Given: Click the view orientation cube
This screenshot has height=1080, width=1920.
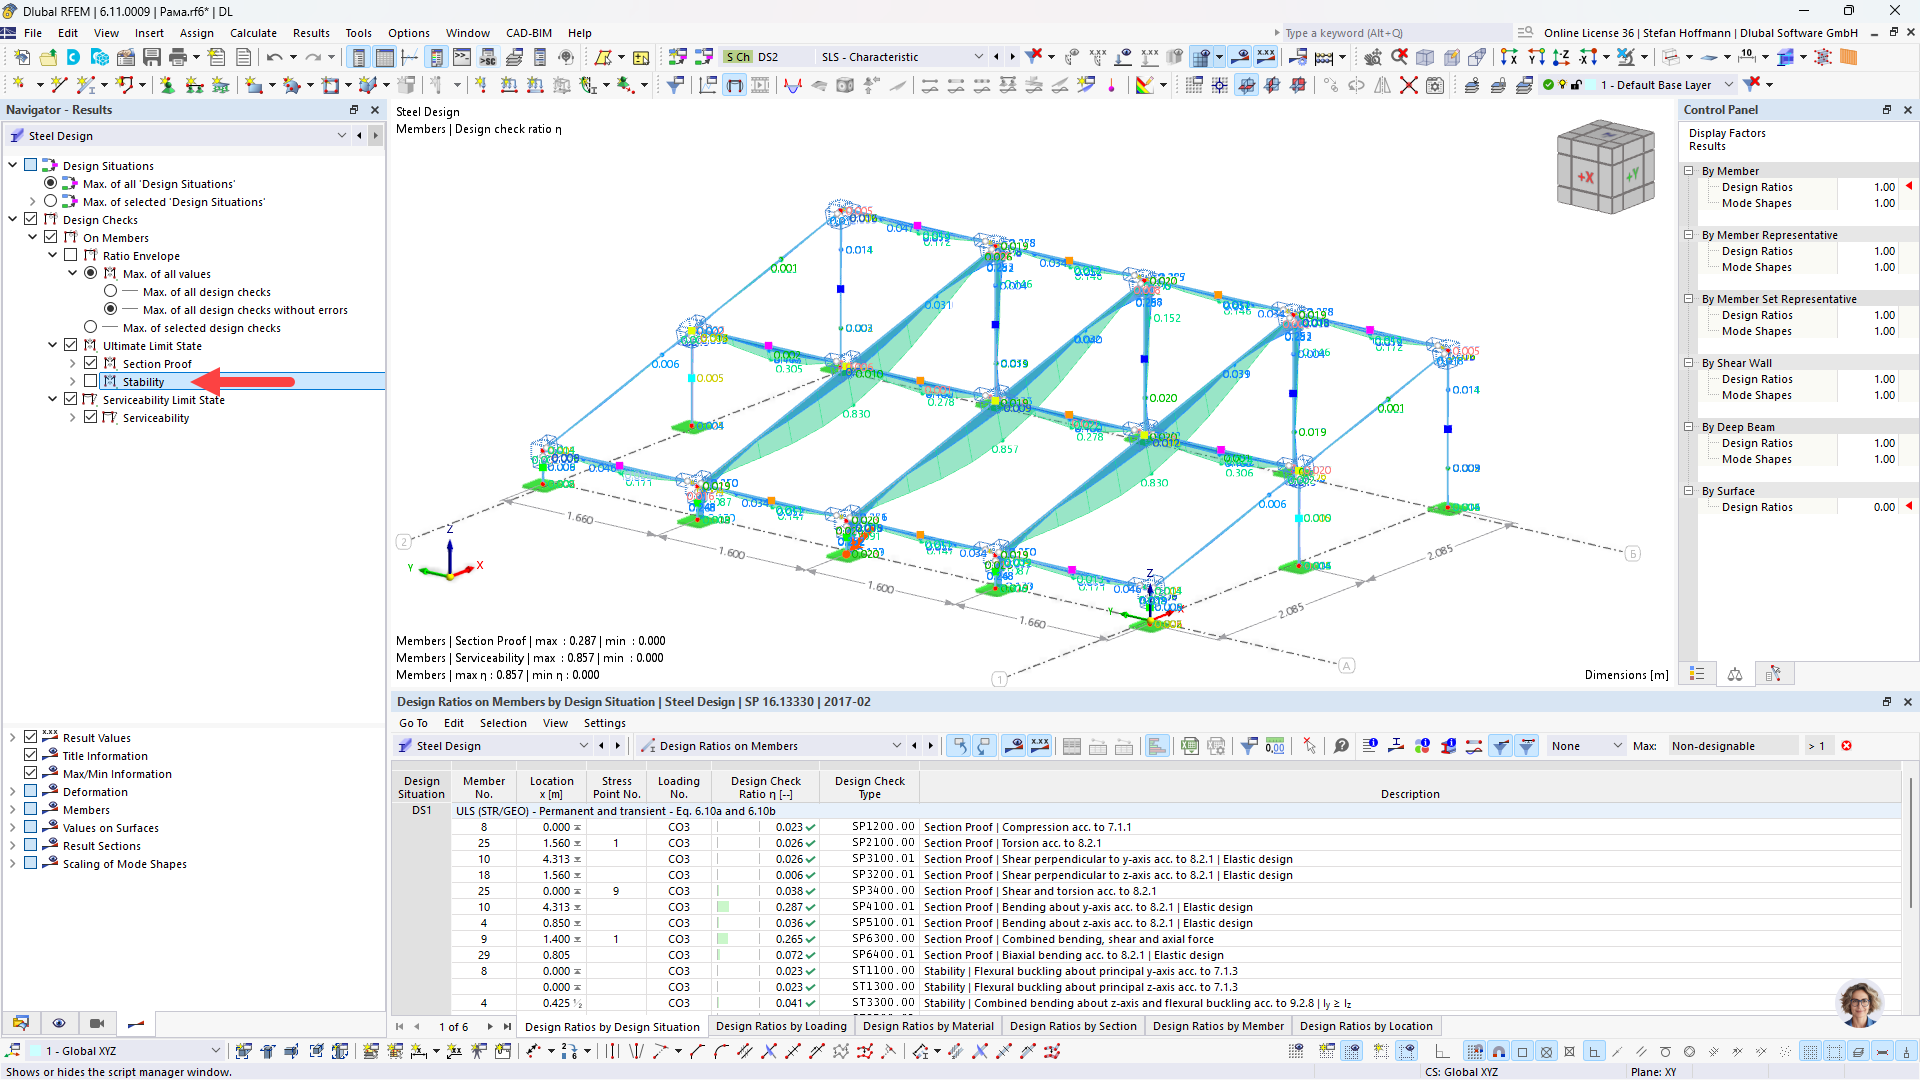Looking at the screenshot, I should point(1605,167).
